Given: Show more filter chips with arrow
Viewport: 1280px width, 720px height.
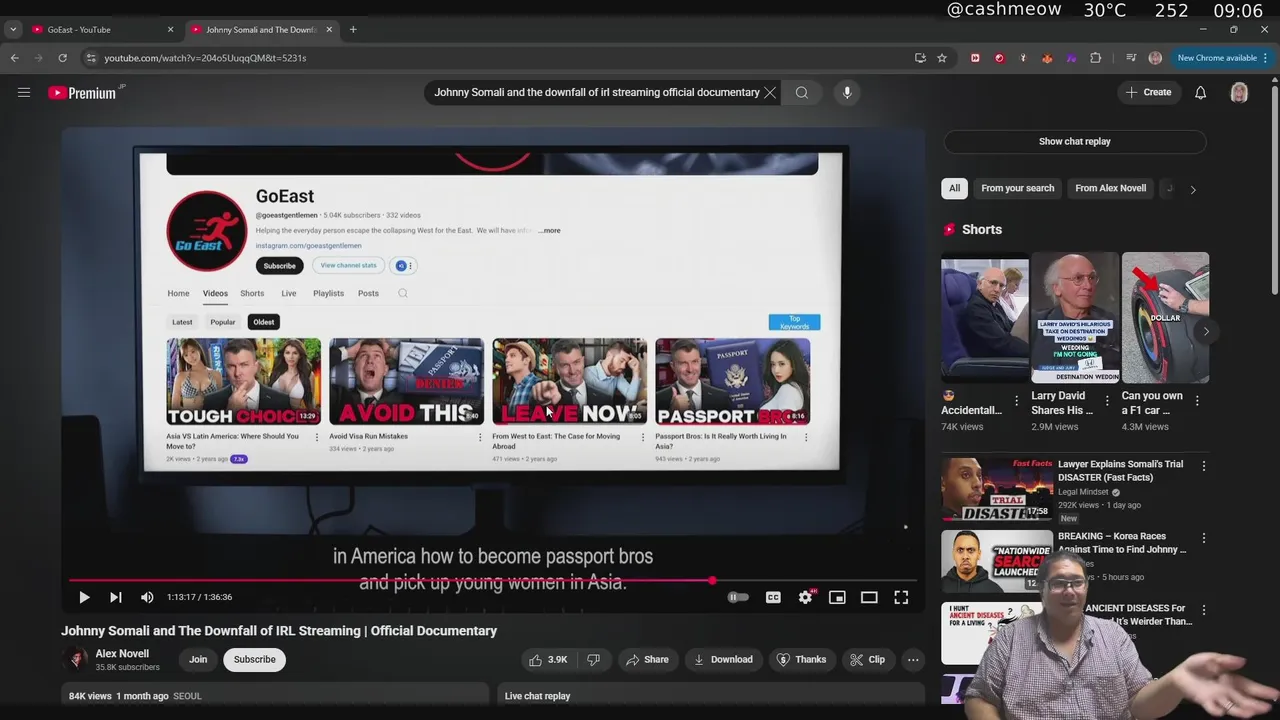Looking at the screenshot, I should pos(1192,189).
